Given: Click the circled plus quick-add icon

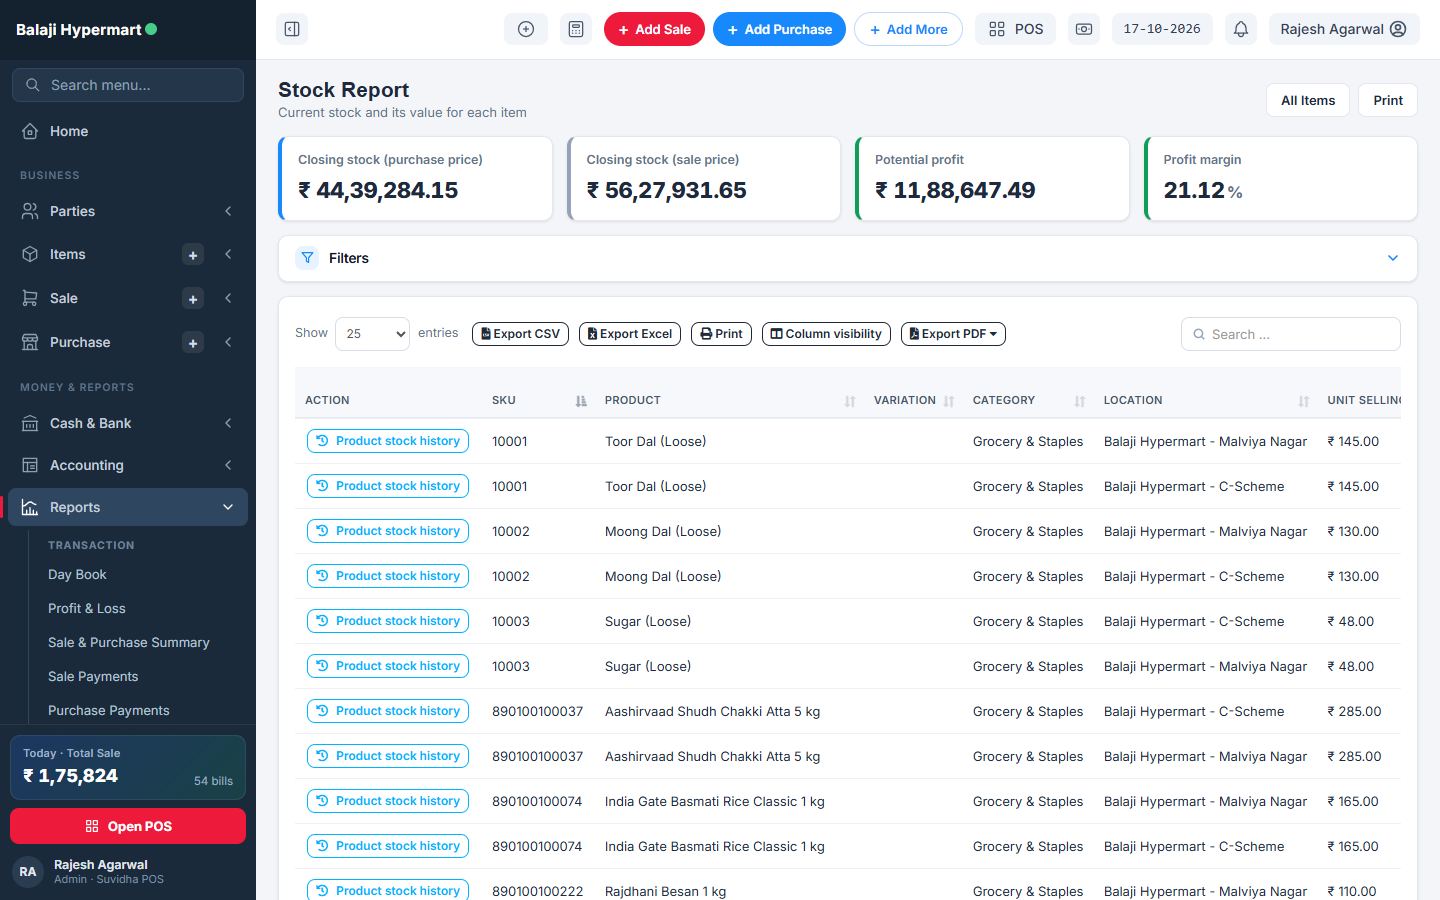Looking at the screenshot, I should (x=526, y=29).
